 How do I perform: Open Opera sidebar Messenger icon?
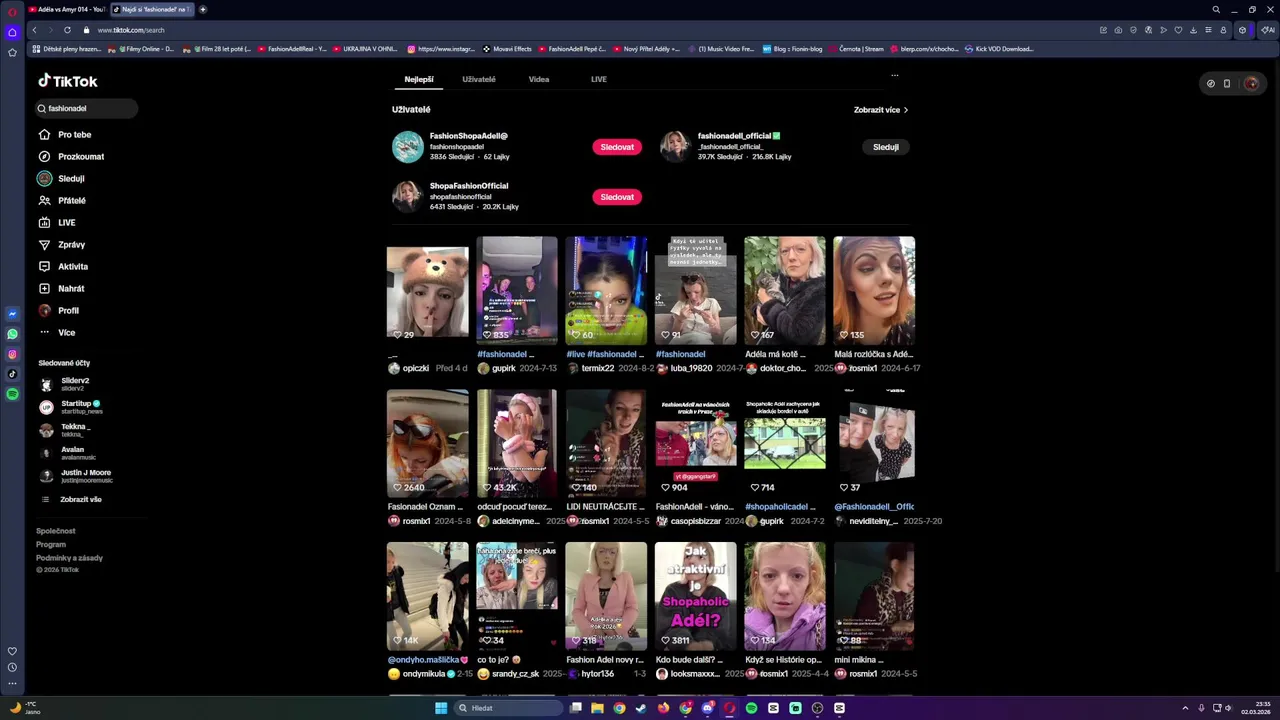12,314
